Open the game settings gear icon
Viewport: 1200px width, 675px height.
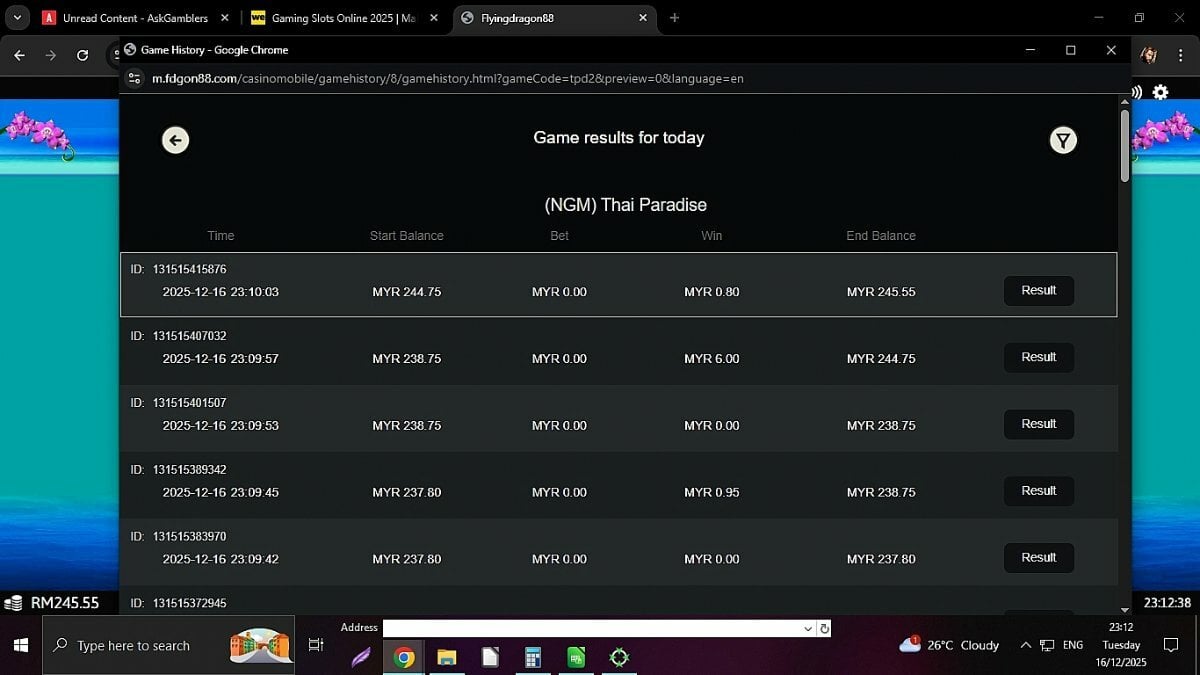[x=1160, y=92]
